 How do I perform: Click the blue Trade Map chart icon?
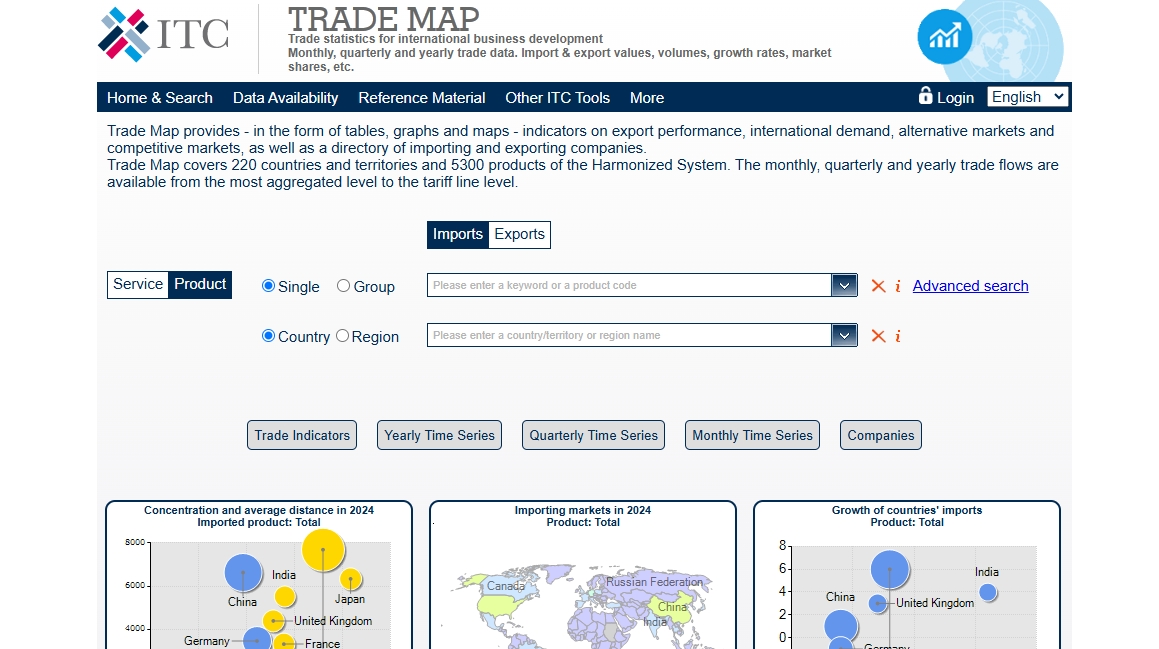(944, 36)
